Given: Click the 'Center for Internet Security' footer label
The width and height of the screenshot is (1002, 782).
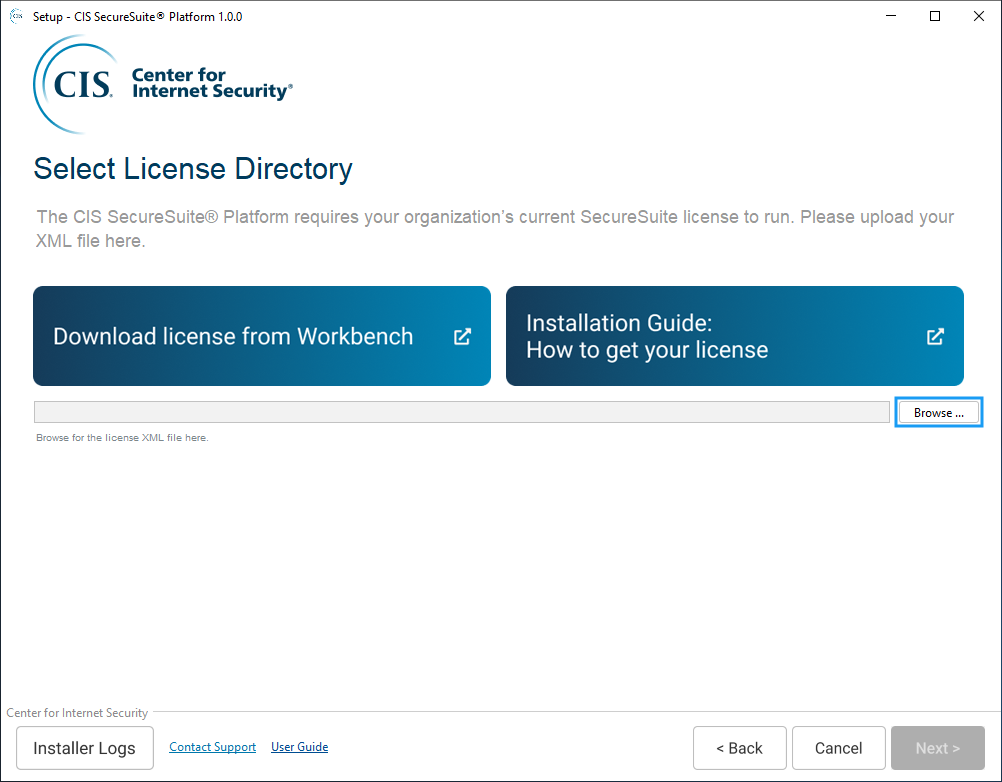Looking at the screenshot, I should click(77, 713).
